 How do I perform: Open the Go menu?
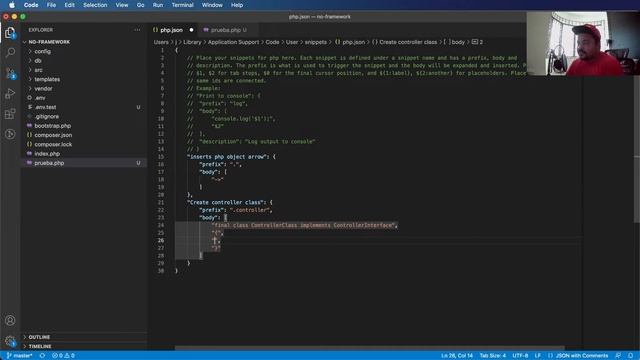pyautogui.click(x=140, y=5)
